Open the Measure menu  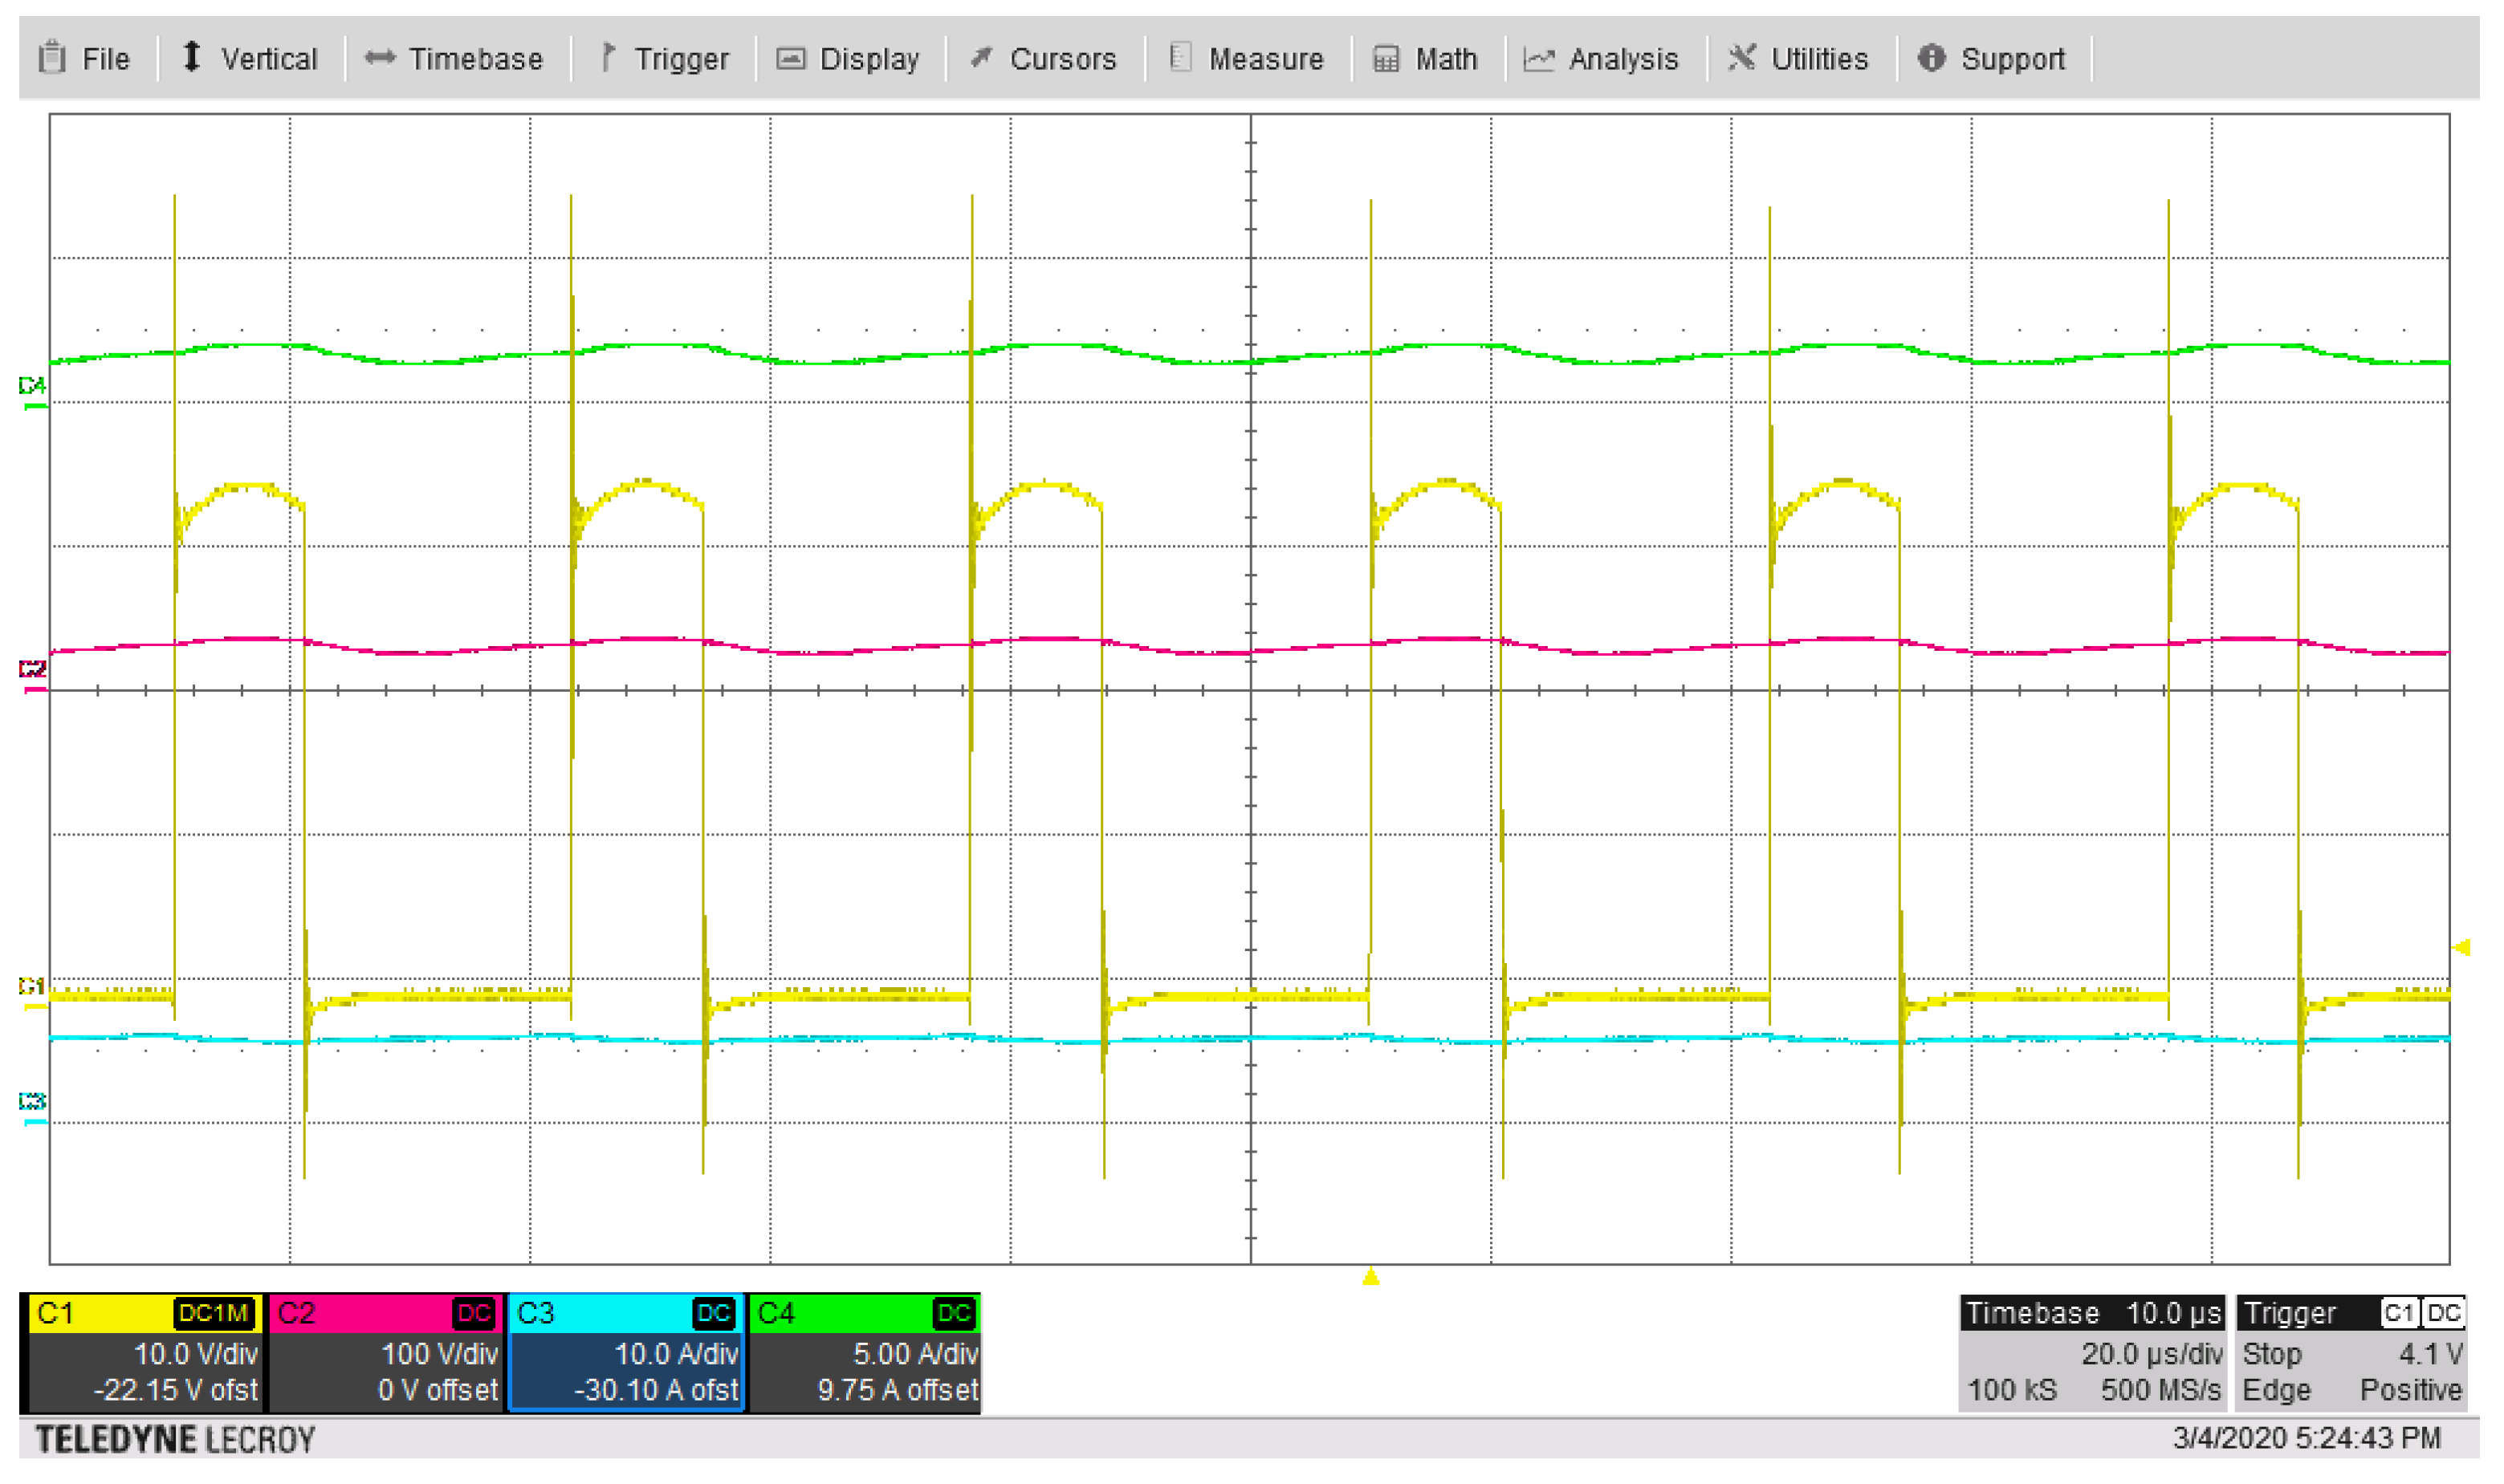point(1247,59)
